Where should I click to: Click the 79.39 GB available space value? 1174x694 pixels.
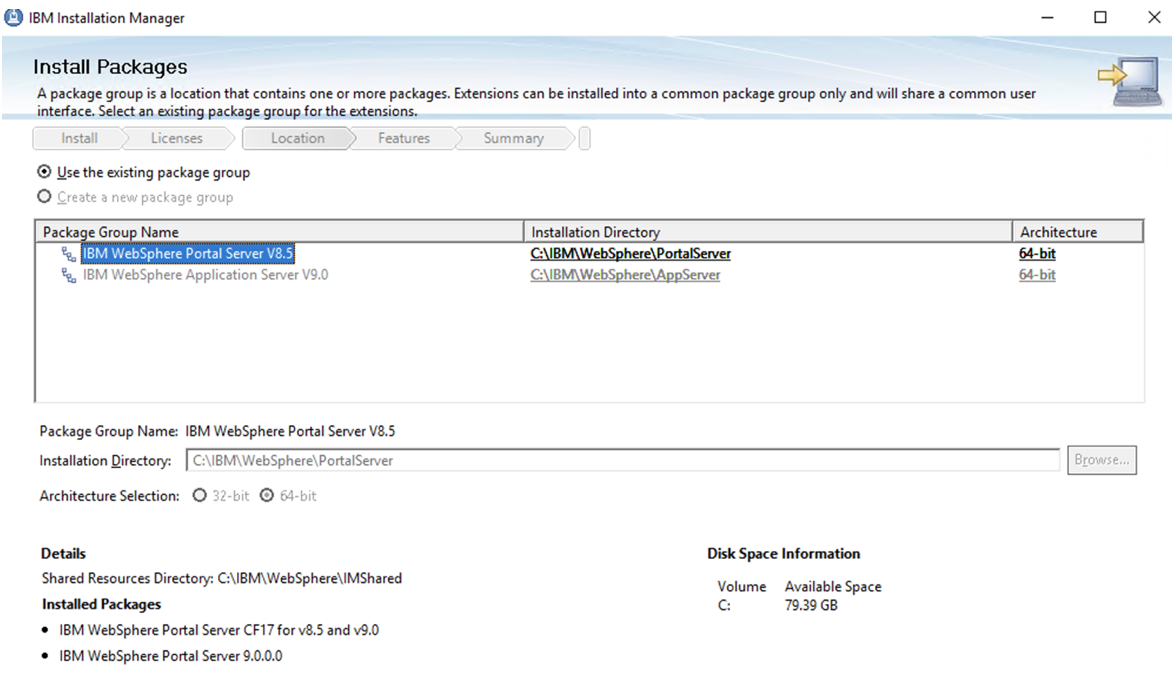[x=811, y=606]
